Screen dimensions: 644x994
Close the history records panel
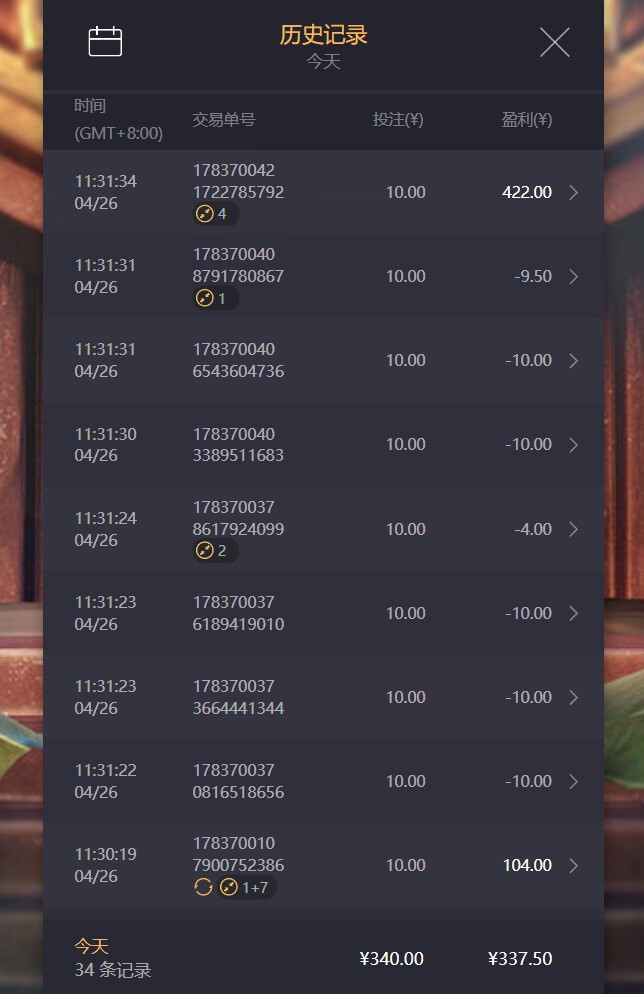click(554, 42)
